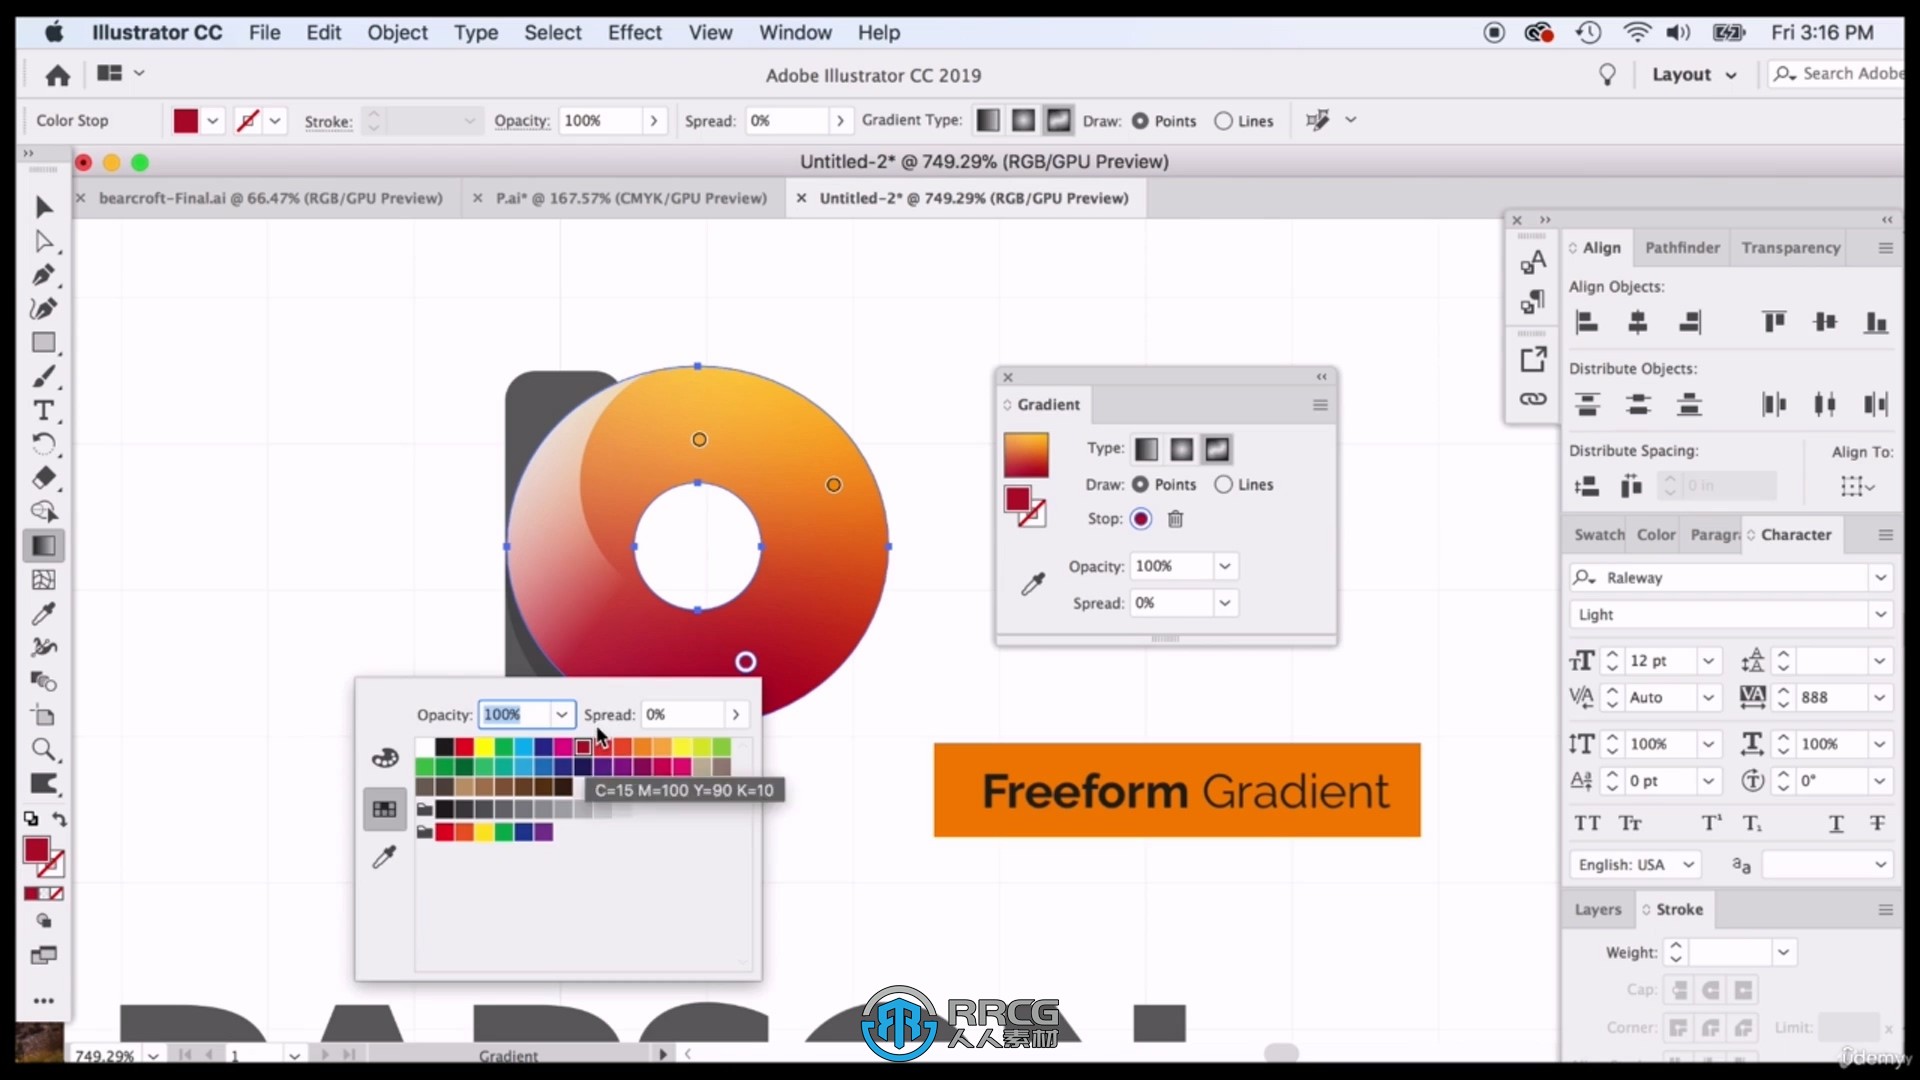
Task: Click the Fill color box in toolbar
Action: [37, 850]
